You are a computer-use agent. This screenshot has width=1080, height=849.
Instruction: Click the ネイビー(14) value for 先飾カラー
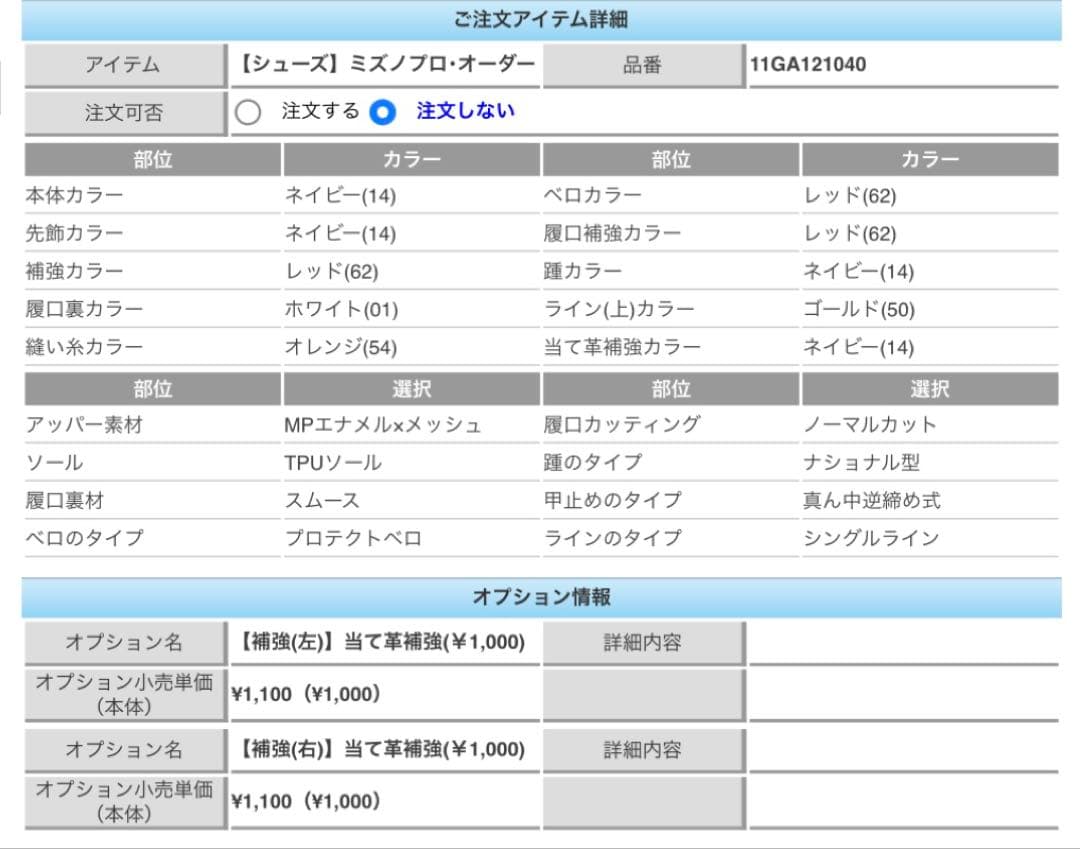point(341,234)
